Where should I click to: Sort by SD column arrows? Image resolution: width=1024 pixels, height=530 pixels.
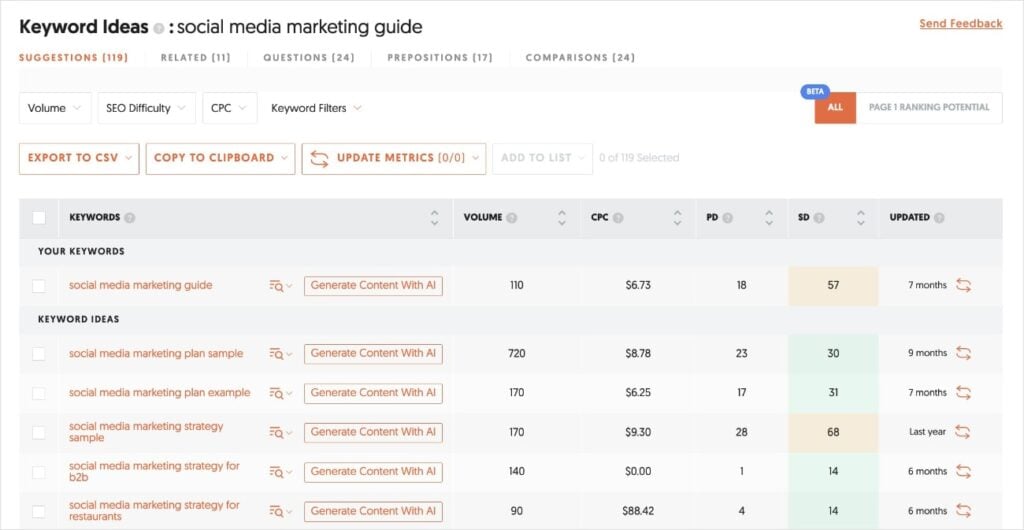[x=861, y=218]
